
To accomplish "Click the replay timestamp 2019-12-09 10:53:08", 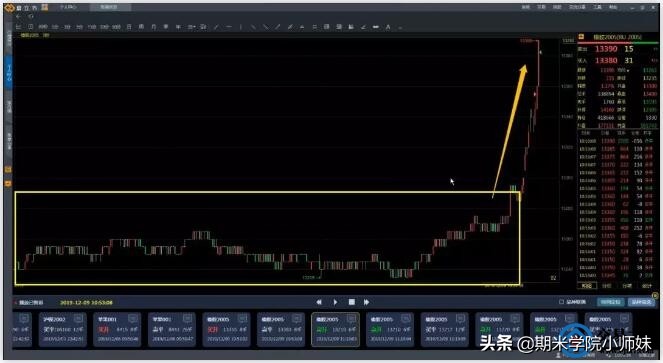I will pos(87,302).
